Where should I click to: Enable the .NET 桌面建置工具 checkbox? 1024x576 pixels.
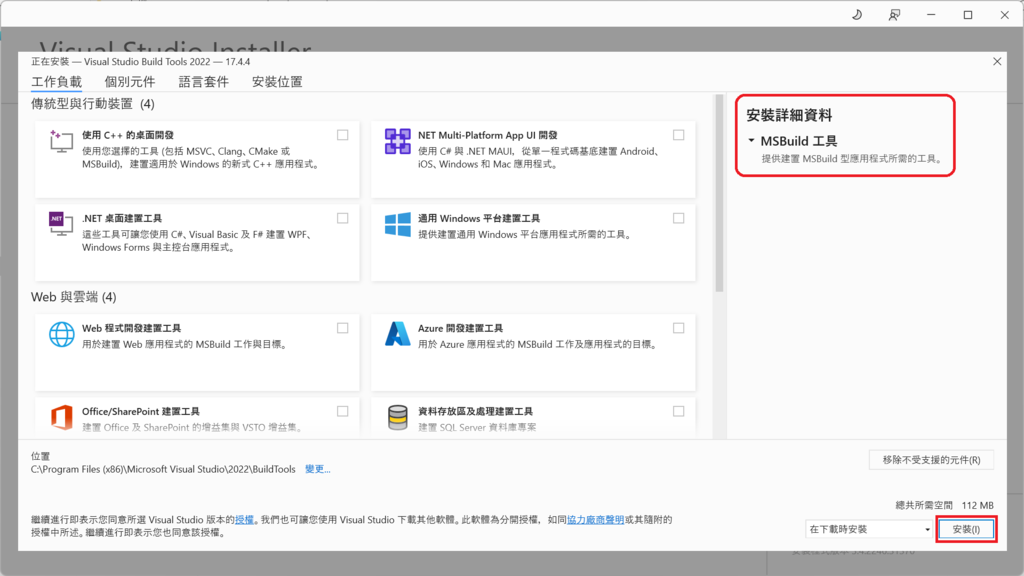pos(342,218)
